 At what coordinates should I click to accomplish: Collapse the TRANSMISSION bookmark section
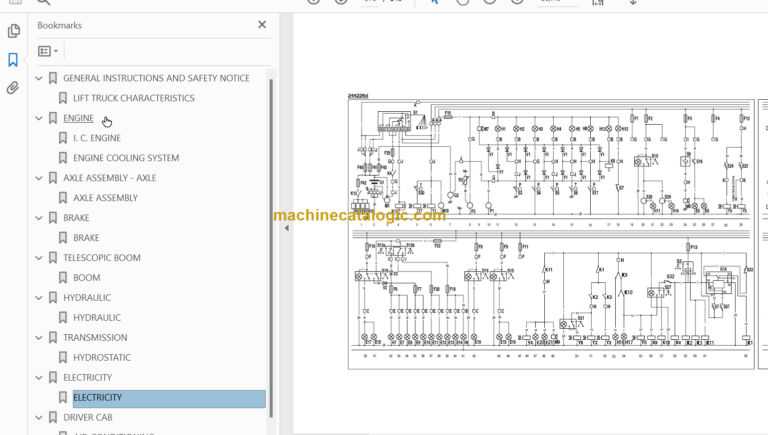click(x=39, y=337)
